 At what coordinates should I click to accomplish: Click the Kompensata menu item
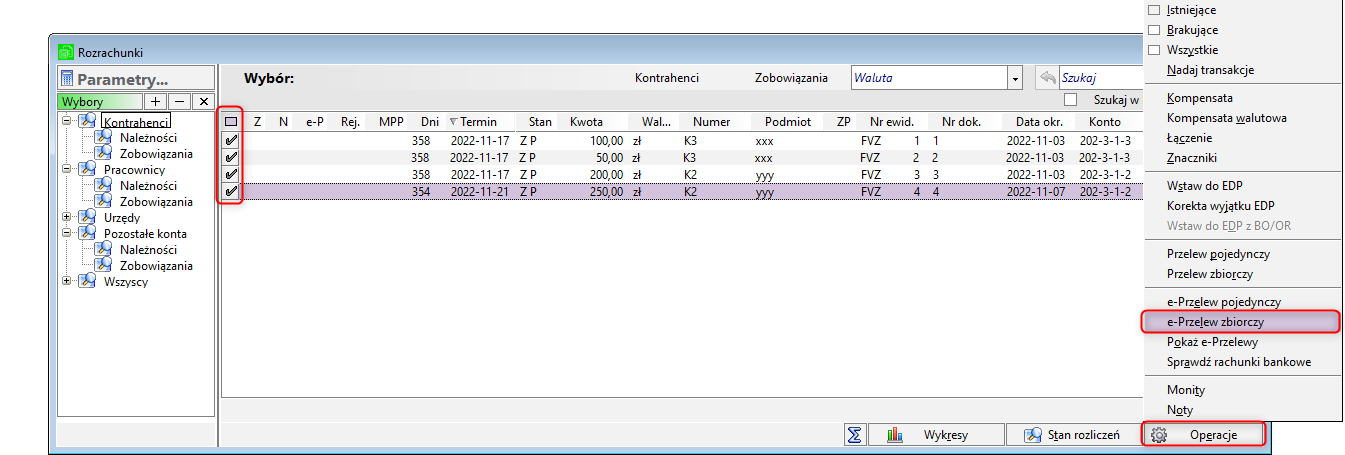[1240, 98]
